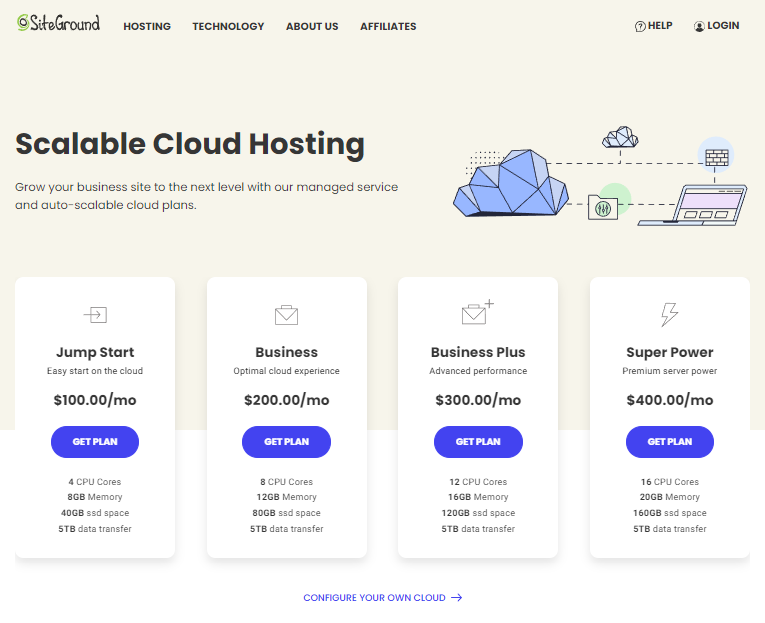Click '5TB data transfer' in Jump Start card
This screenshot has width=765, height=623.
coord(95,529)
